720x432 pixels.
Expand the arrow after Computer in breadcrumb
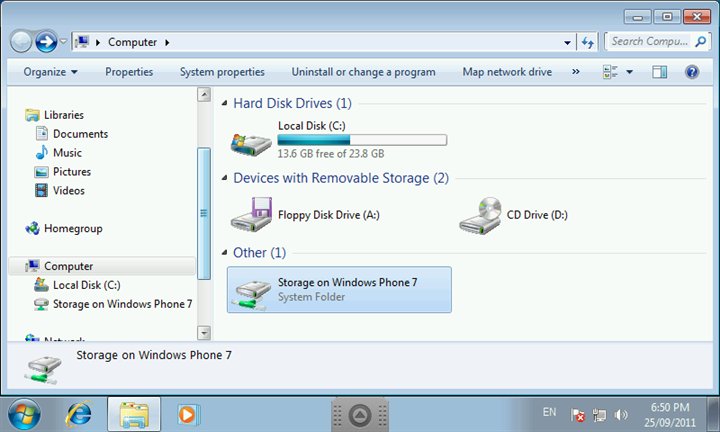coord(167,42)
